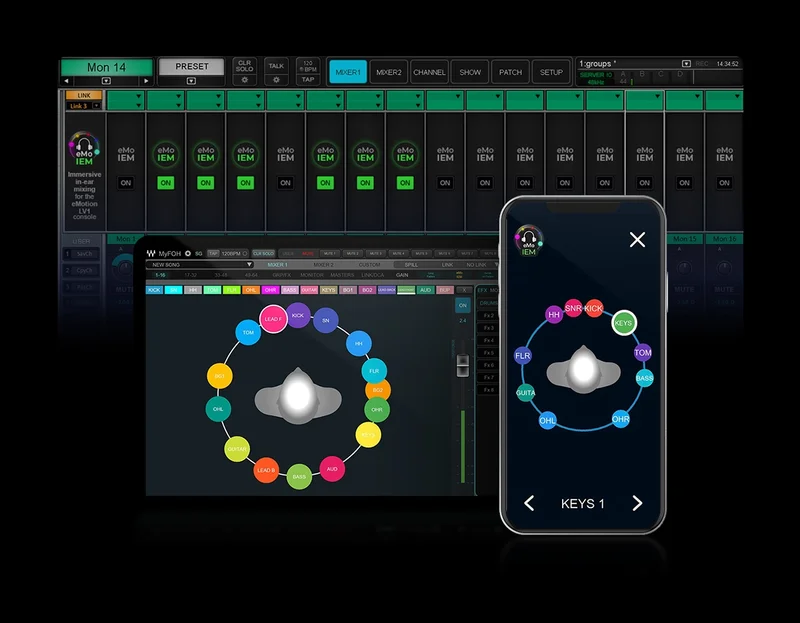Open the SHOW tab
This screenshot has height=623, width=800.
470,72
